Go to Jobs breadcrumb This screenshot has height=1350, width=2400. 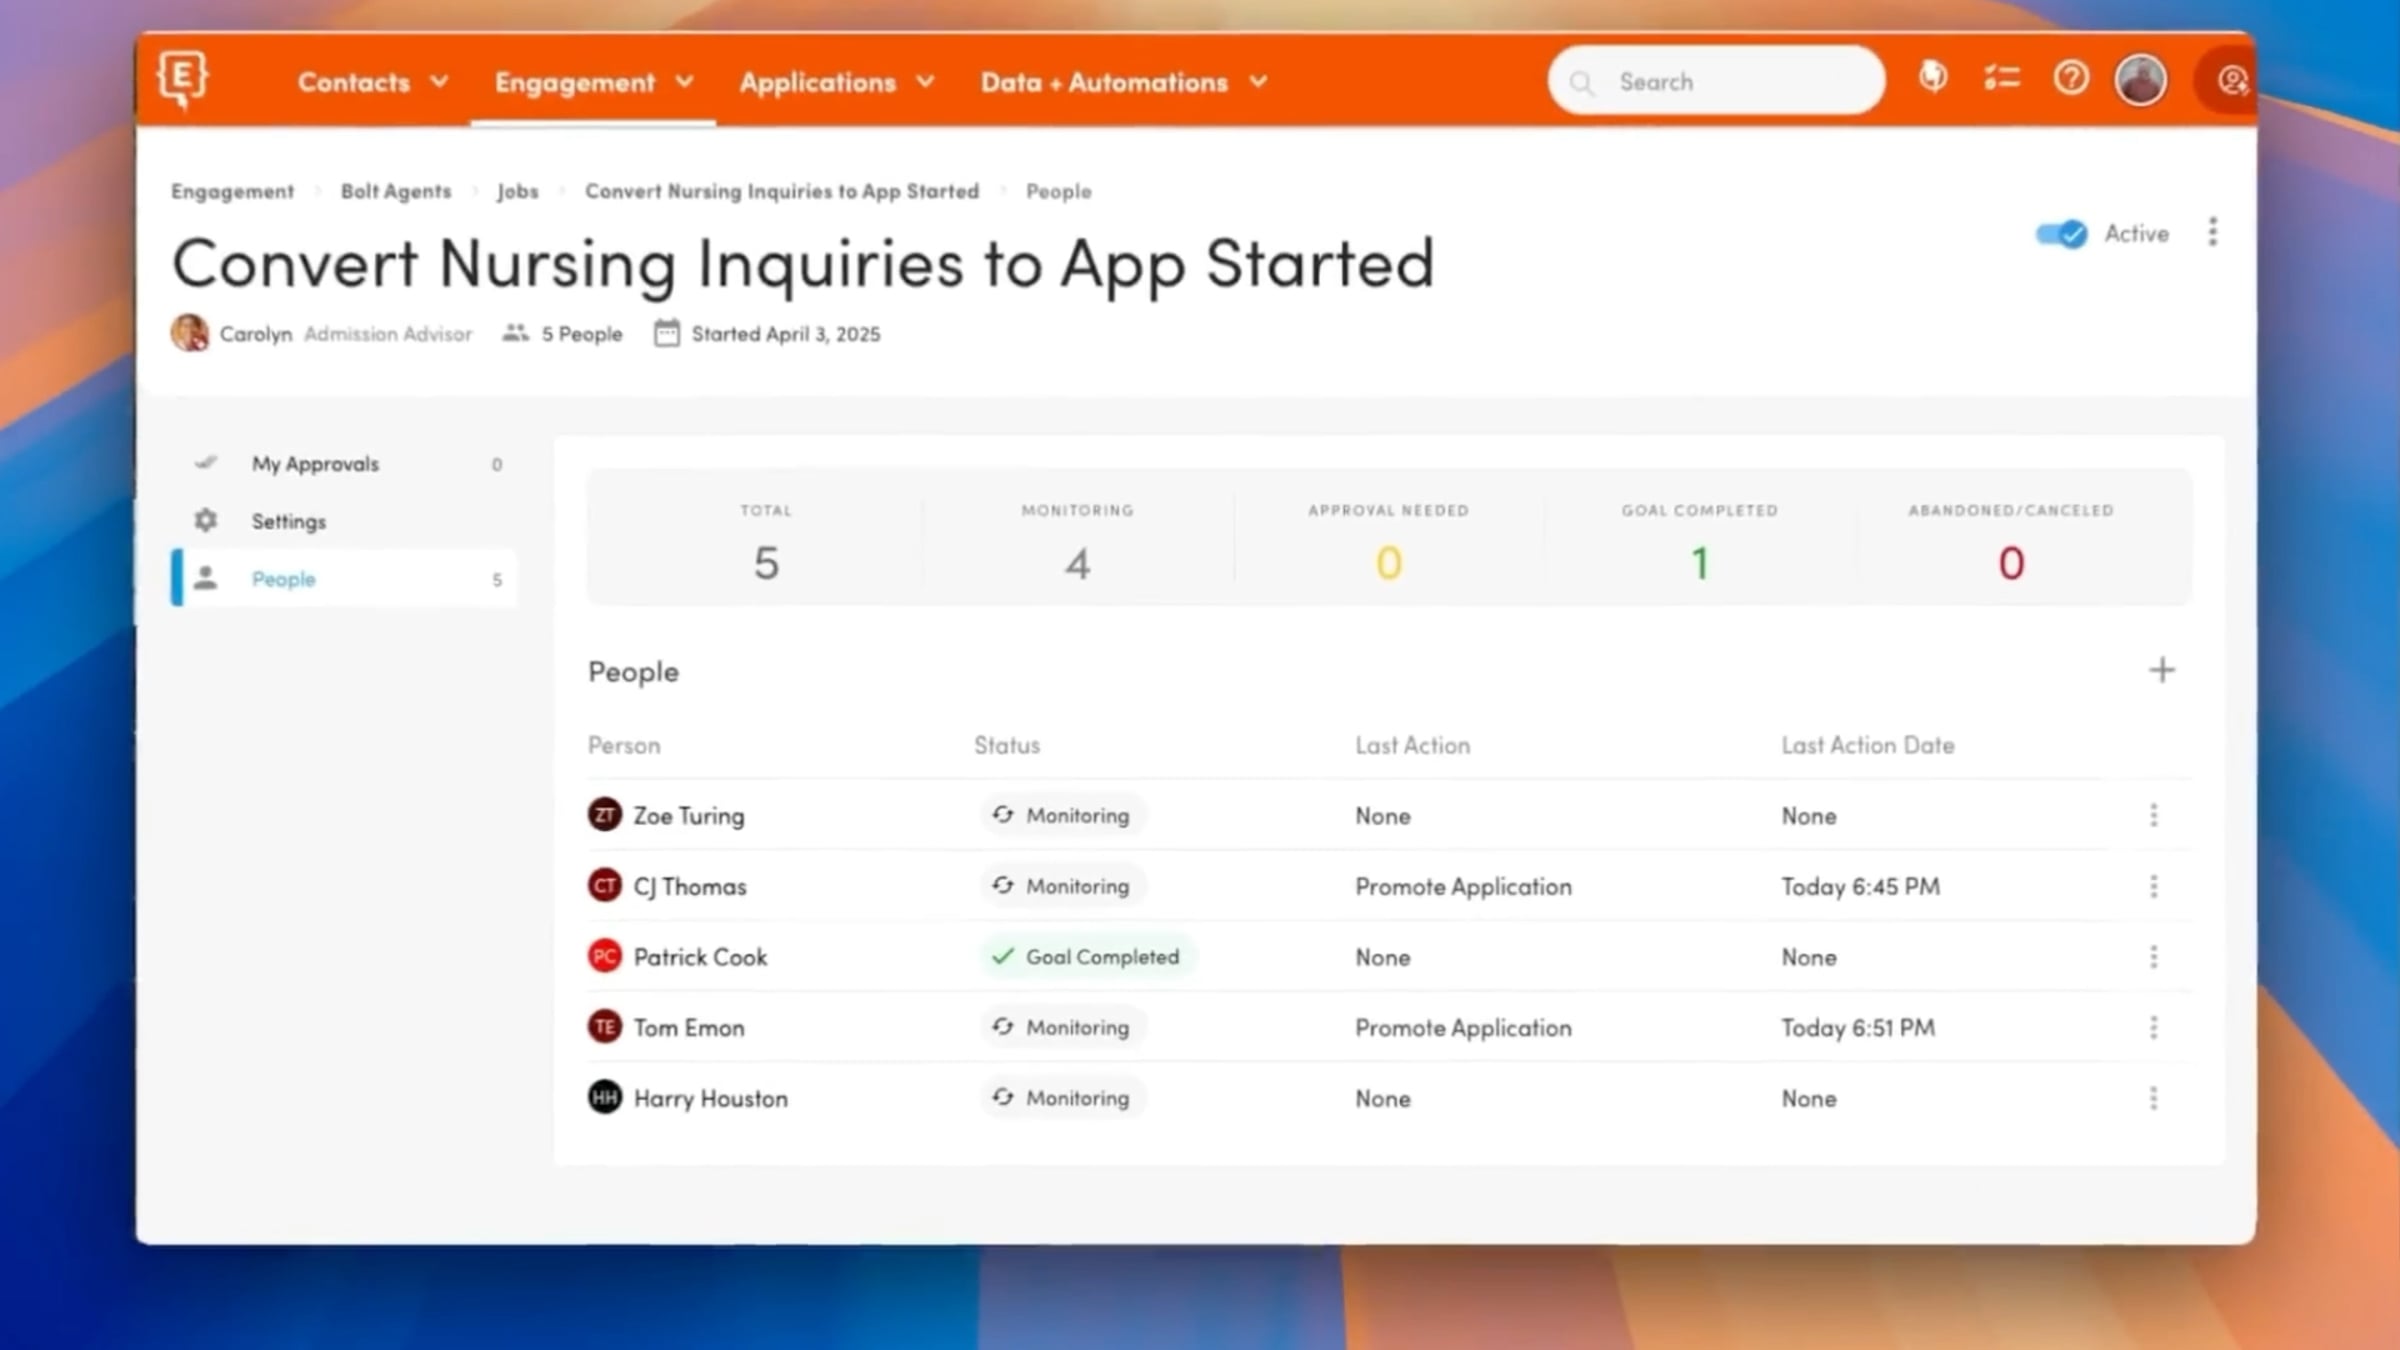pyautogui.click(x=517, y=191)
